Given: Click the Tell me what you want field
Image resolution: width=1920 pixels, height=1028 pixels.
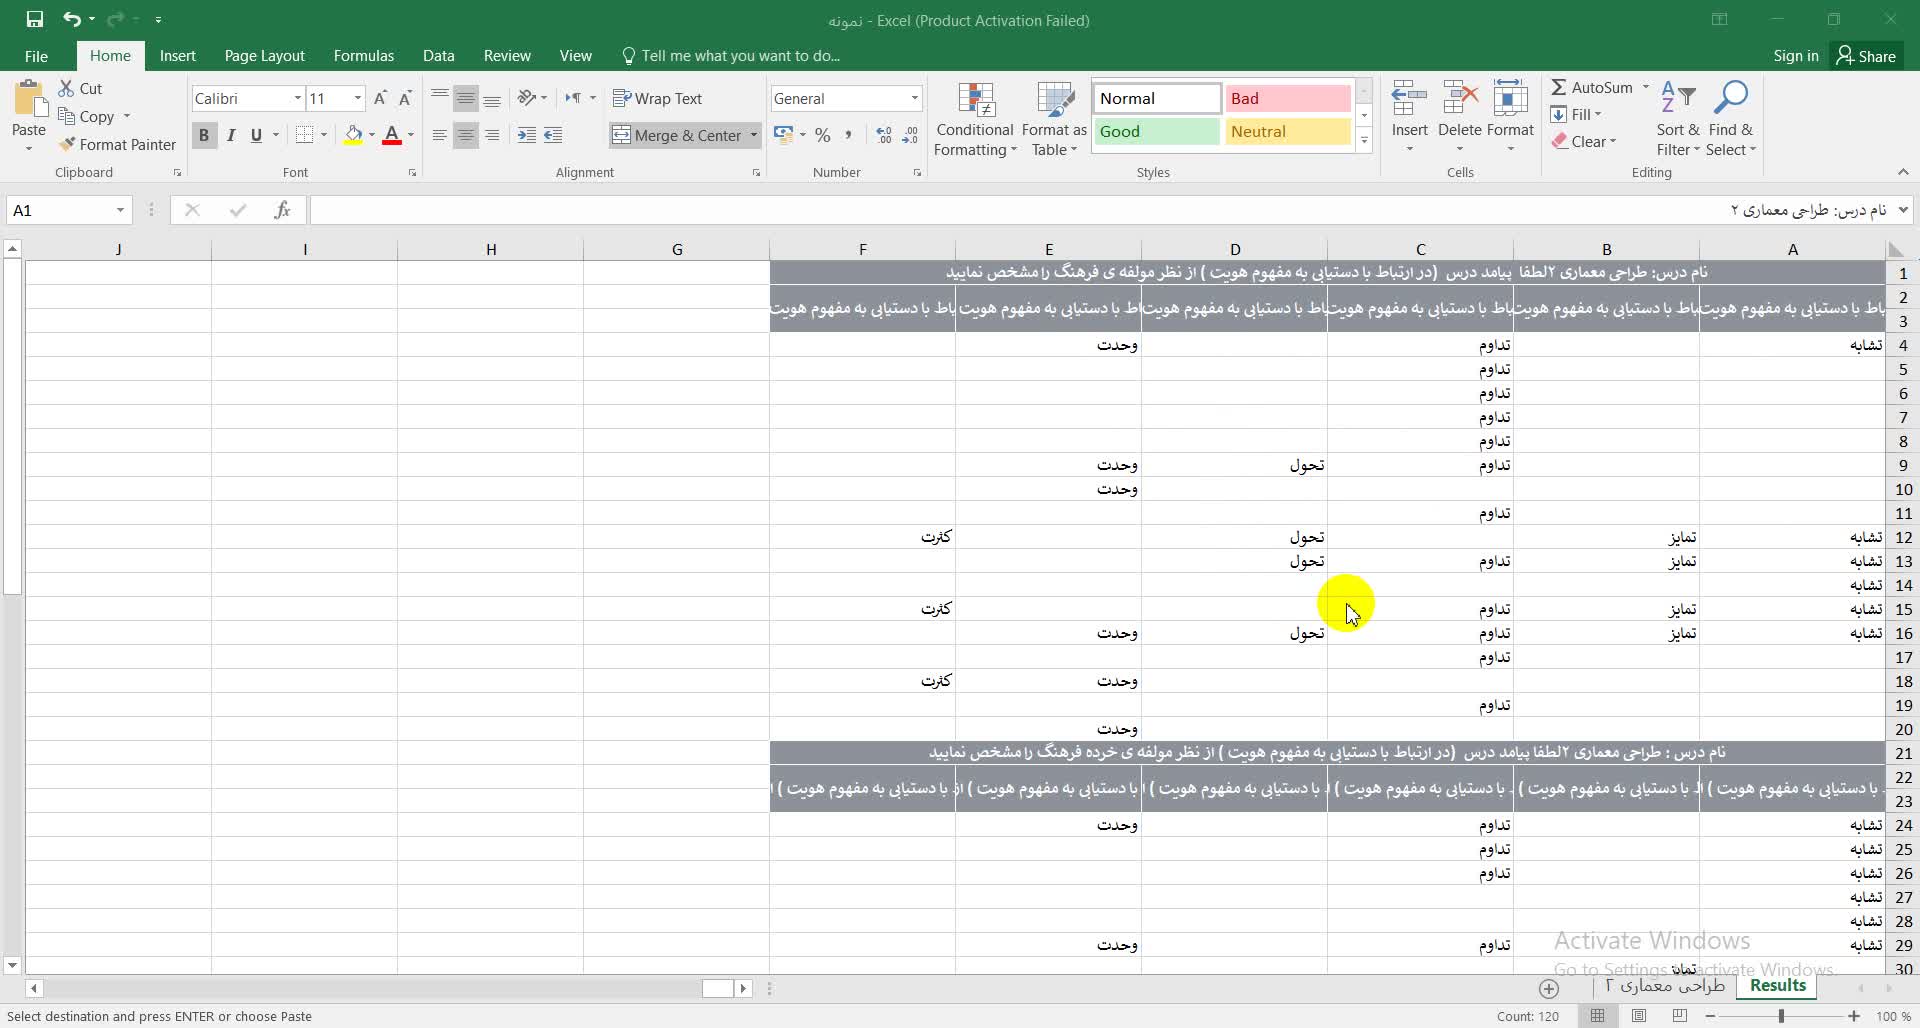Looking at the screenshot, I should pos(739,56).
